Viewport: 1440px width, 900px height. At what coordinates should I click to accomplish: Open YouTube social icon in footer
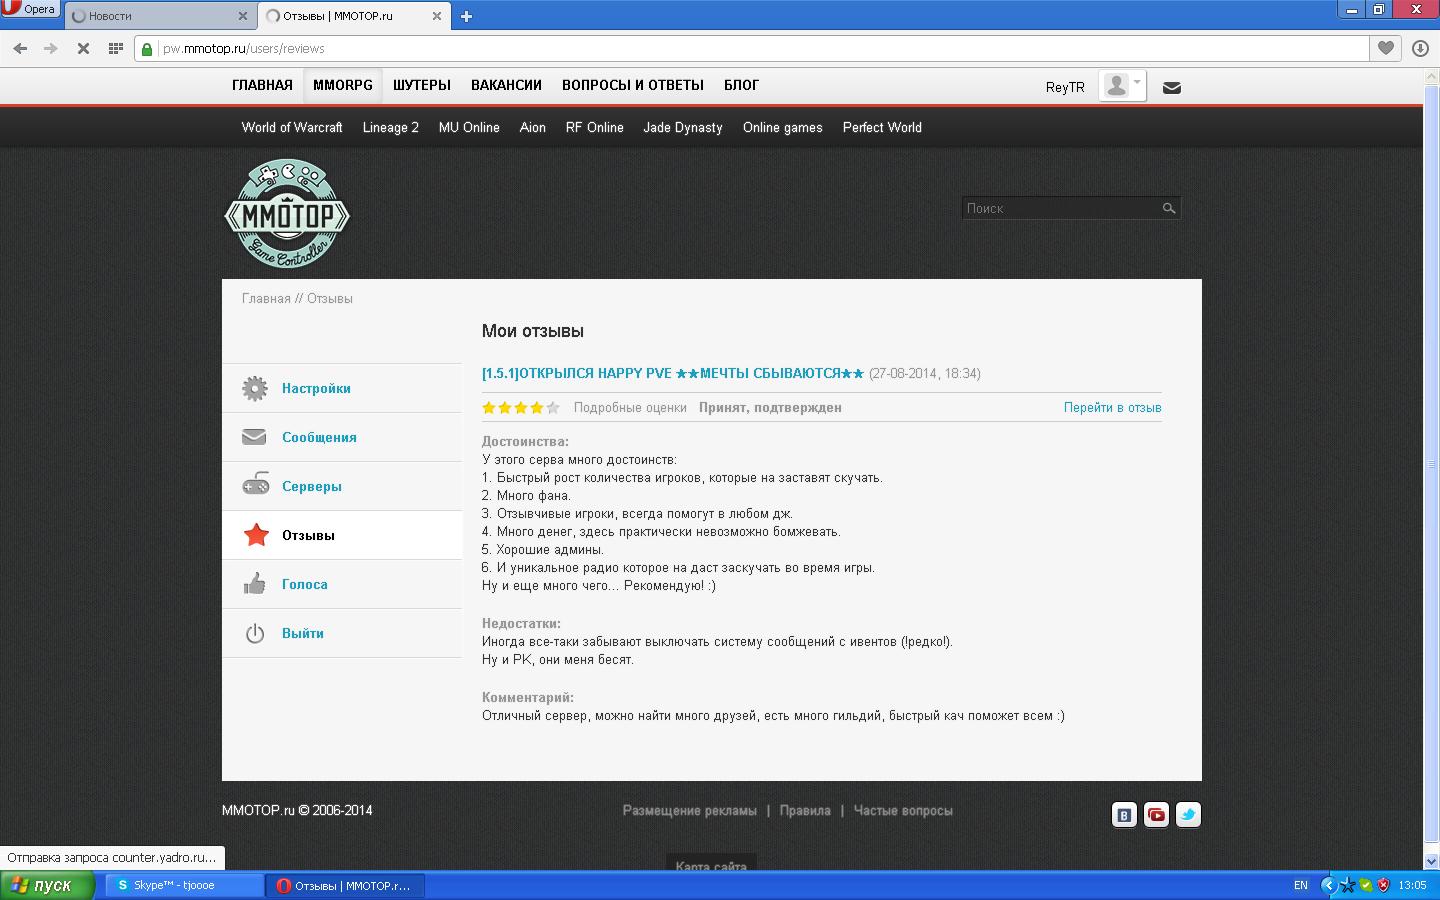point(1156,815)
